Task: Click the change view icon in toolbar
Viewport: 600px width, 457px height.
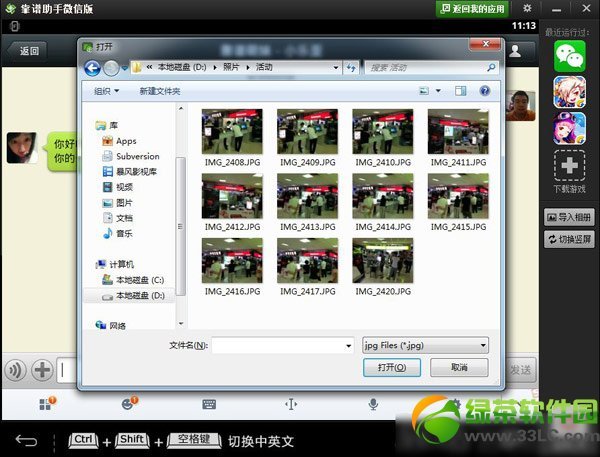Action: pos(424,91)
